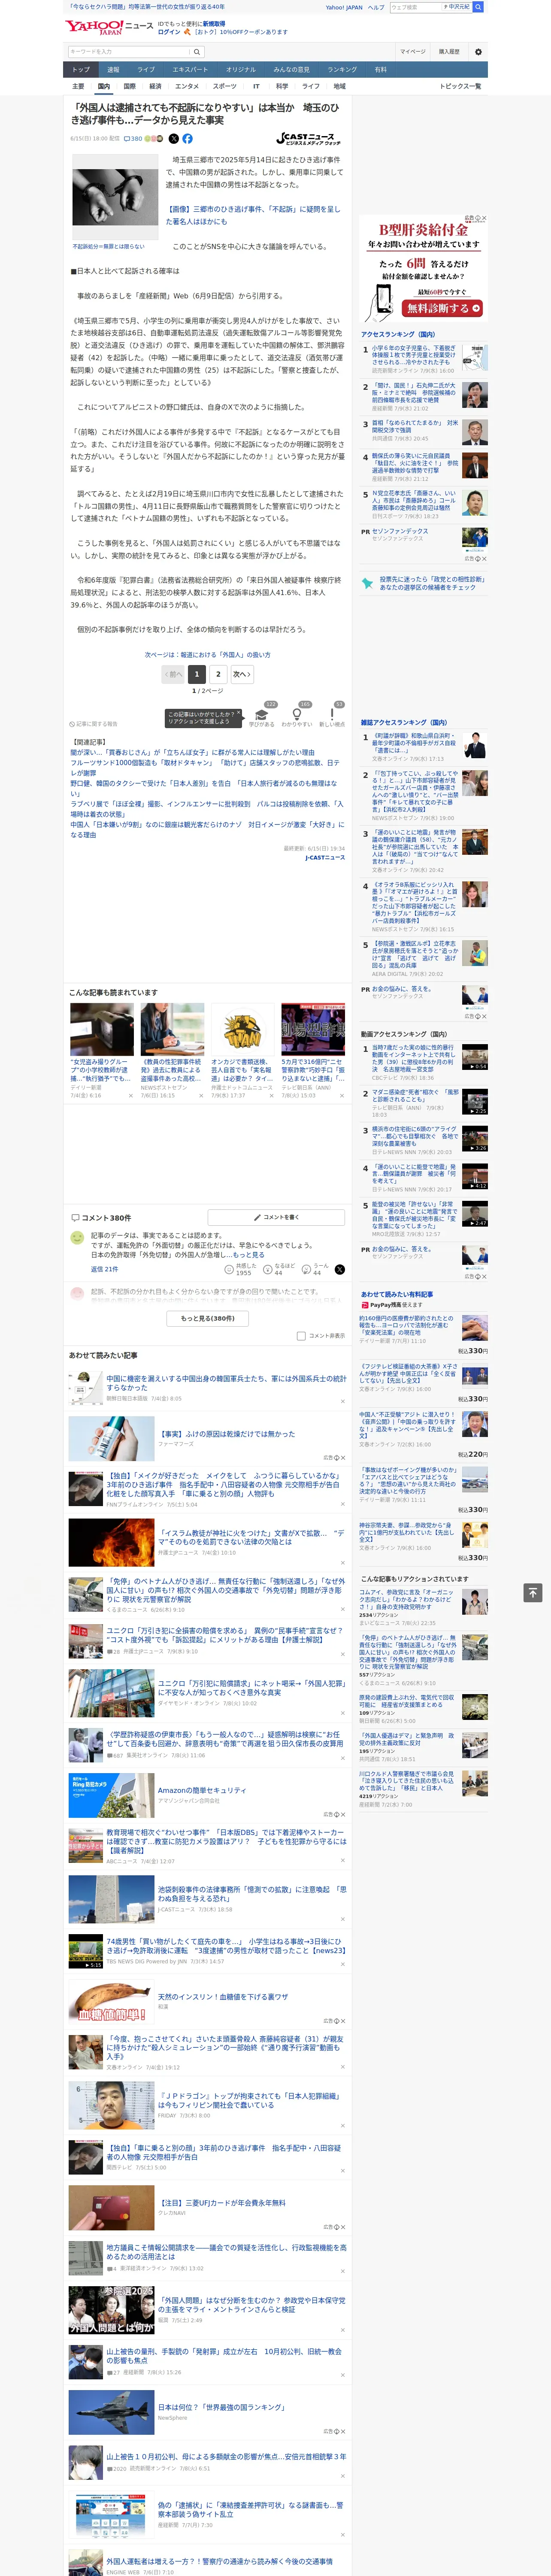Open the 380 comments count badge
This screenshot has height=2576, width=551.
[x=133, y=139]
